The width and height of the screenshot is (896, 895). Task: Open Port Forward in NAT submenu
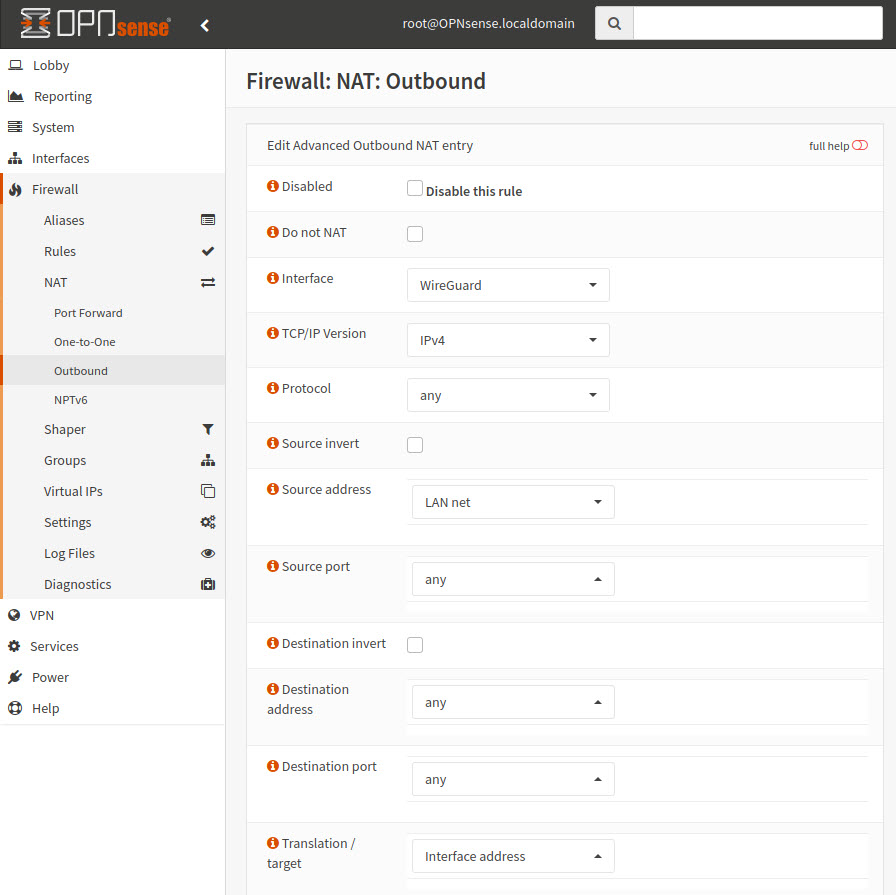(x=88, y=313)
